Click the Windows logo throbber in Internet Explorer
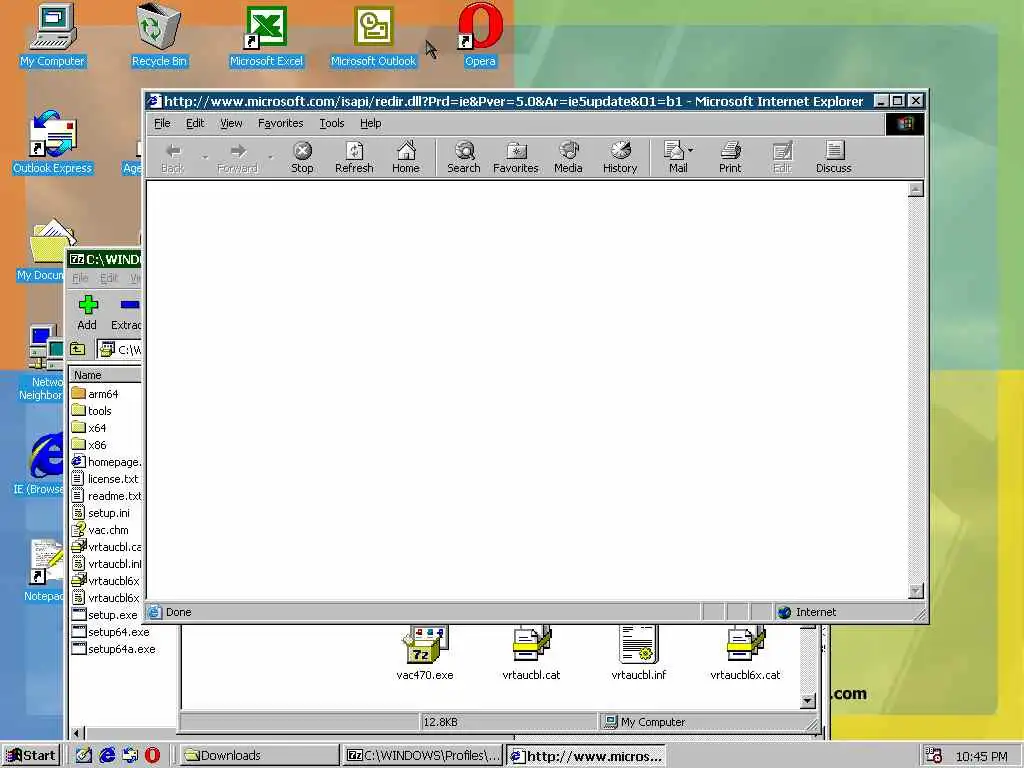1024x768 pixels. [904, 123]
